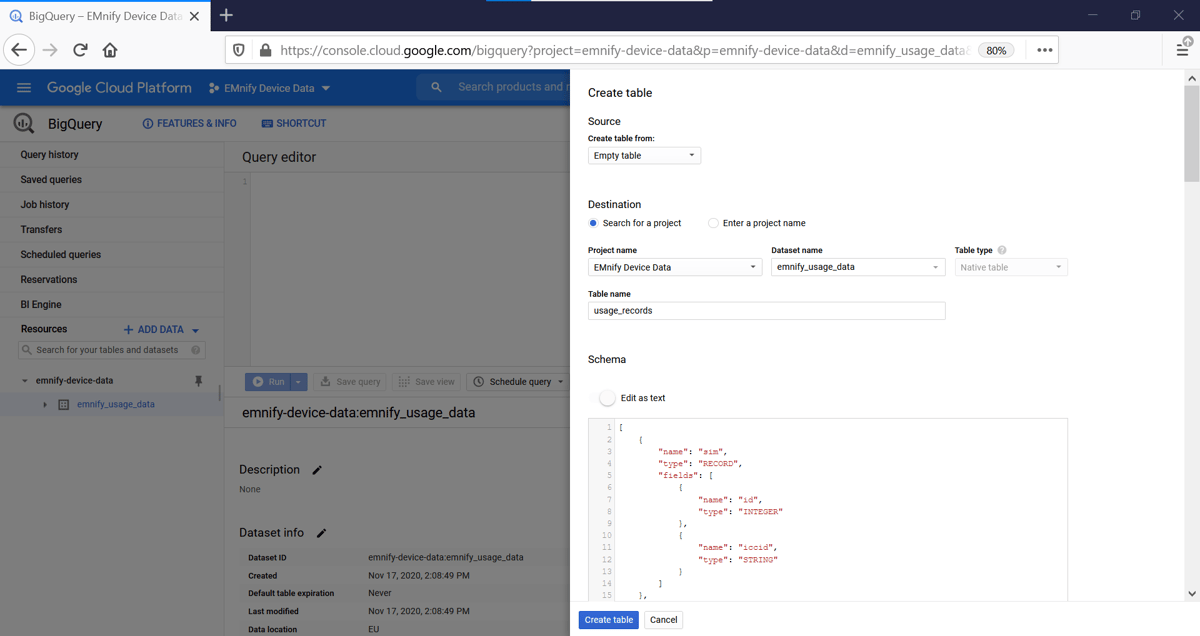Open Scheduled queries

110,255
